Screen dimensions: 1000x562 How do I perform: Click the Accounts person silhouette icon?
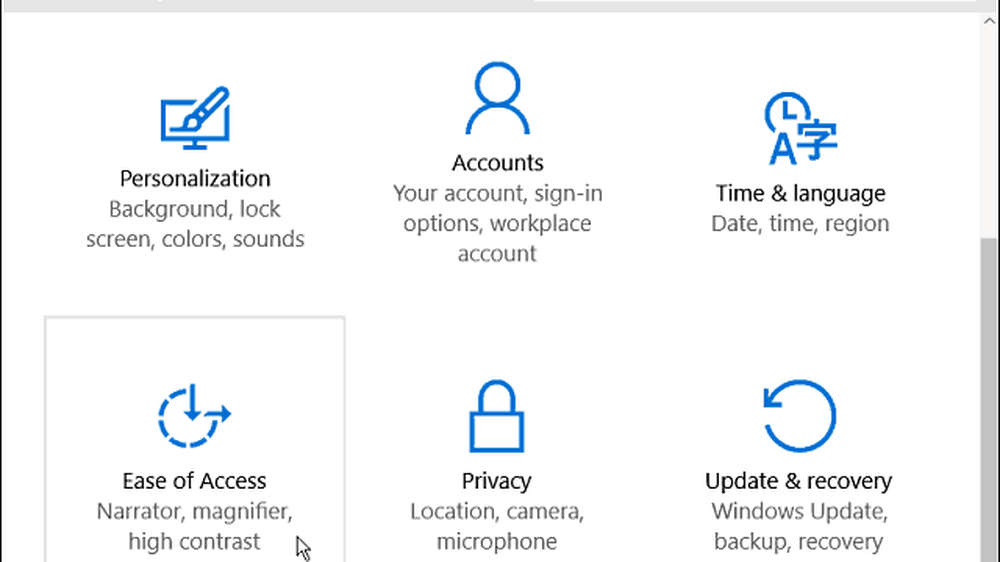(x=497, y=99)
